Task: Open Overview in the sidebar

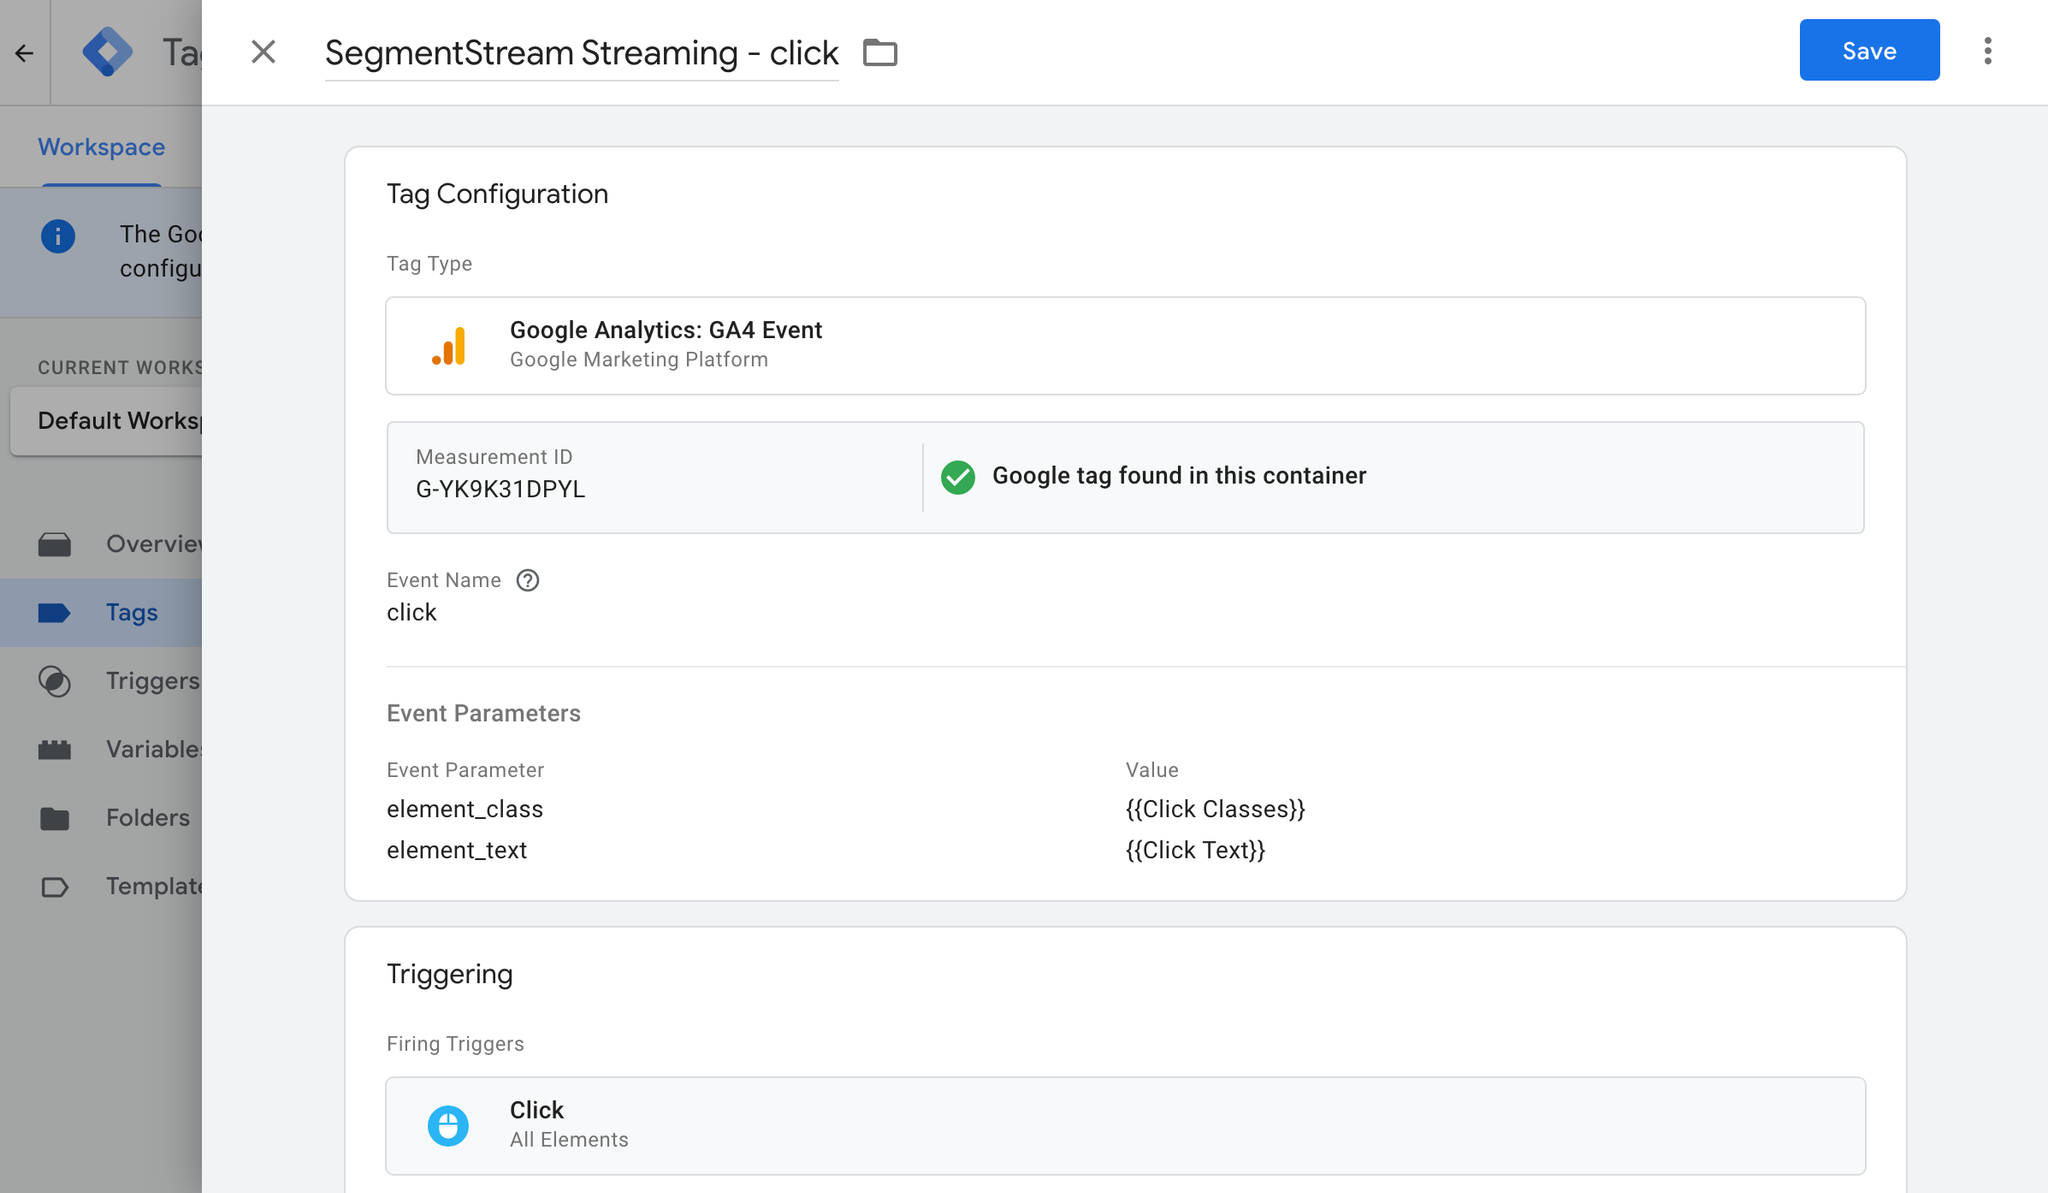Action: 101,544
